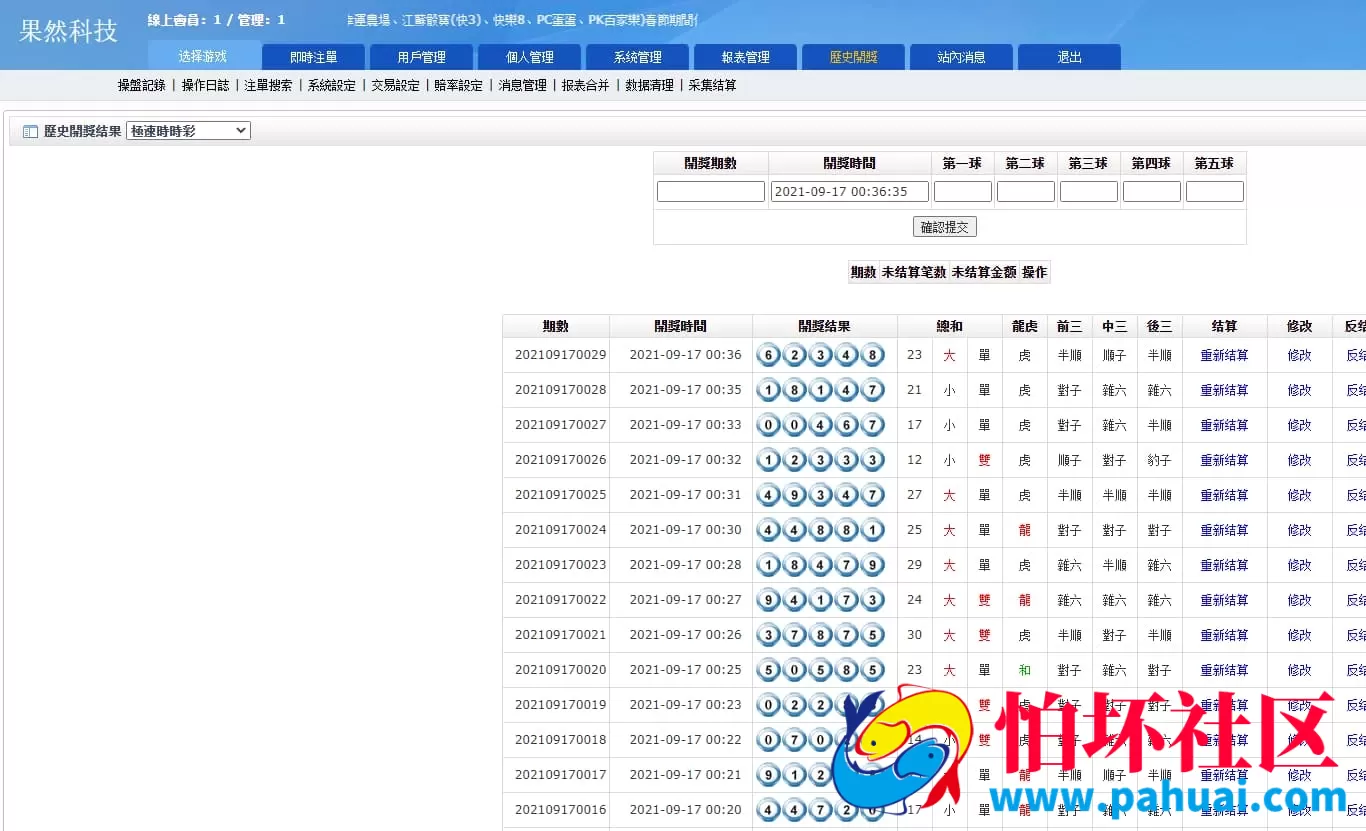This screenshot has height=831, width=1366.
Task: Click 采集结算 in the toolbar
Action: pyautogui.click(x=712, y=85)
